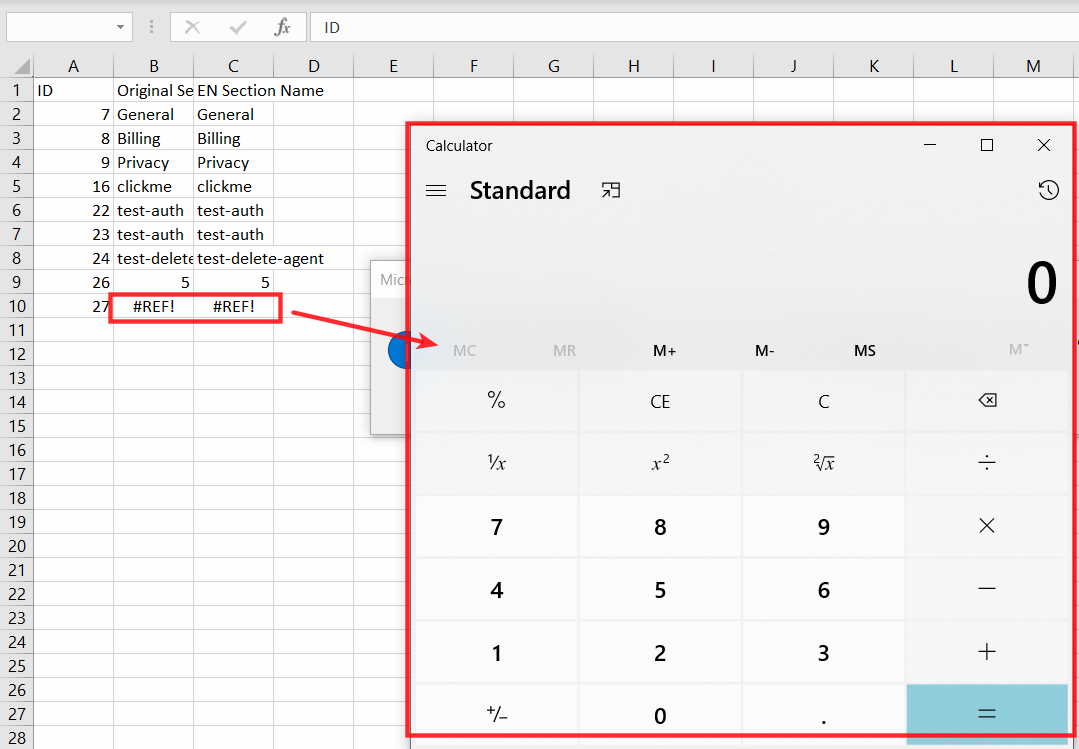Click cell C8 showing test-delete-agent

coord(234,259)
